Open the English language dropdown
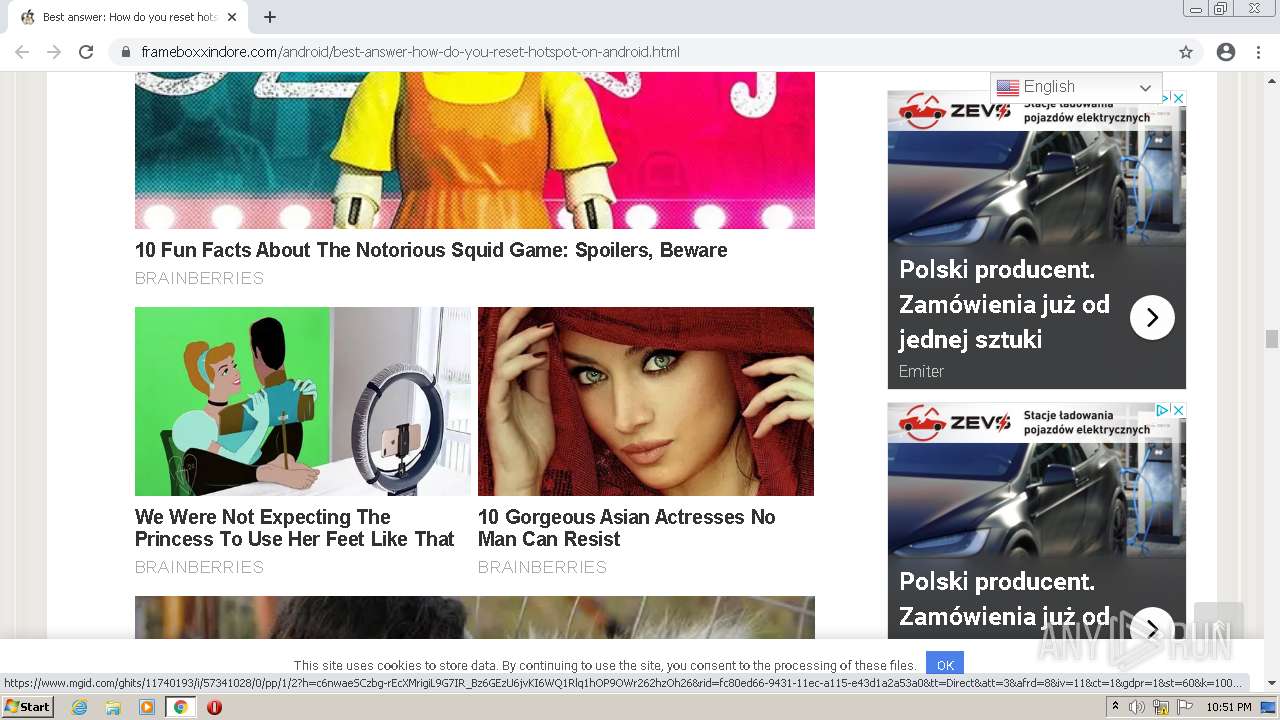The width and height of the screenshot is (1280, 720). 1076,87
